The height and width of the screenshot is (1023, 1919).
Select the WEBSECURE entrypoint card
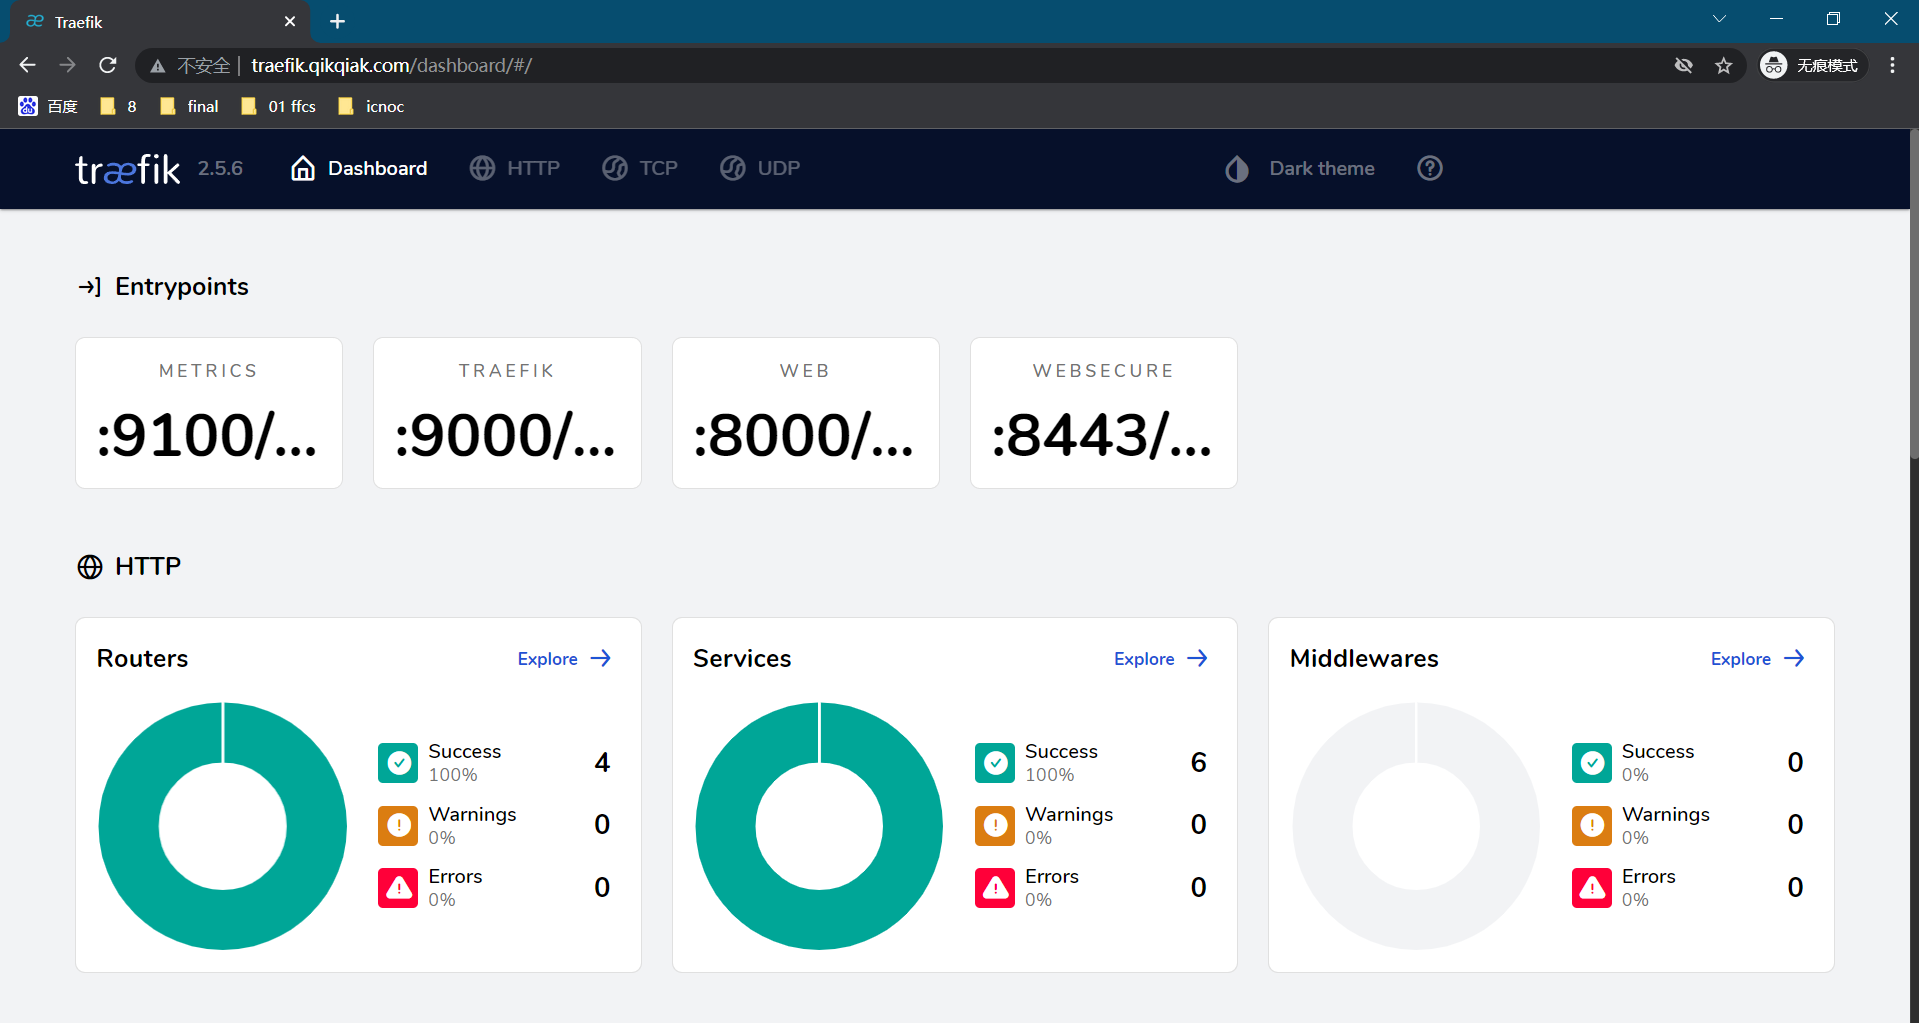pos(1104,413)
